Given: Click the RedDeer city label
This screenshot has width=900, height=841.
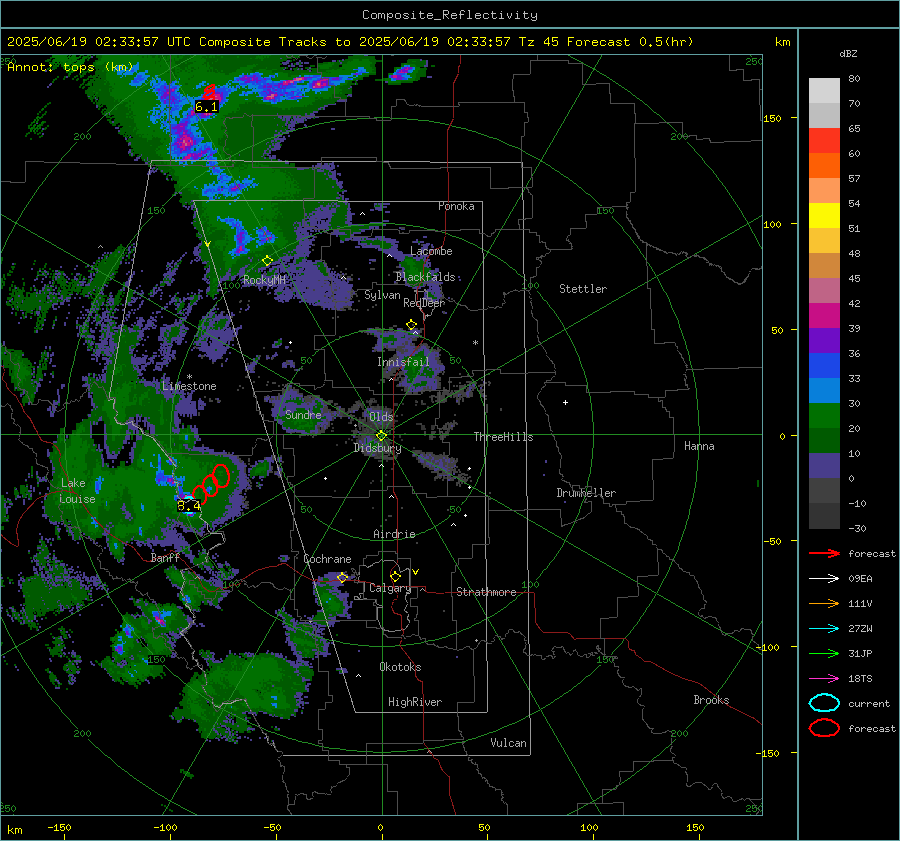Looking at the screenshot, I should point(424,303).
